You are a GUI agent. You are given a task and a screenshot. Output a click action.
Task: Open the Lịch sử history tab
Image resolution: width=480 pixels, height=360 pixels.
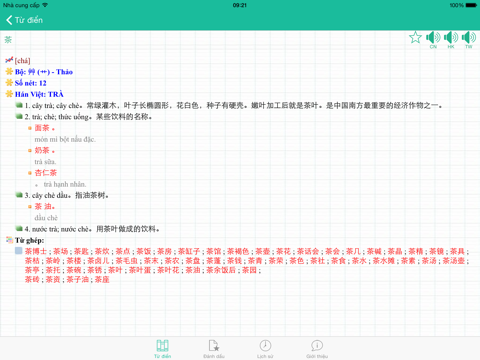point(265,349)
